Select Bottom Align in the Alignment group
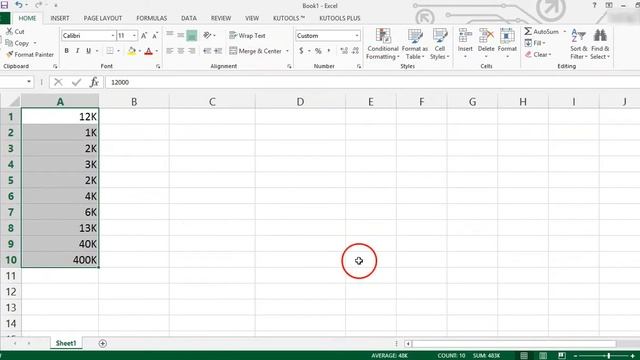This screenshot has height=360, width=640. point(191,36)
